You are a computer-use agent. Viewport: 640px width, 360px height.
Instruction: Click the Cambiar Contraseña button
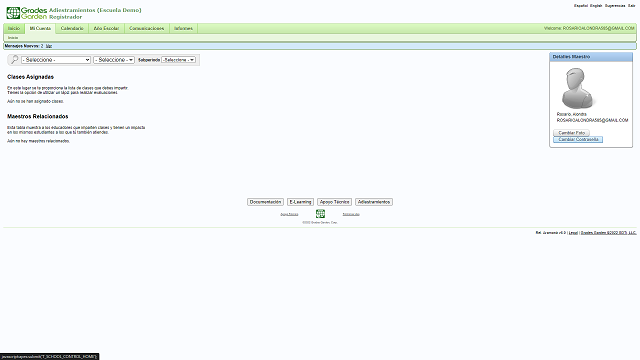(x=578, y=140)
